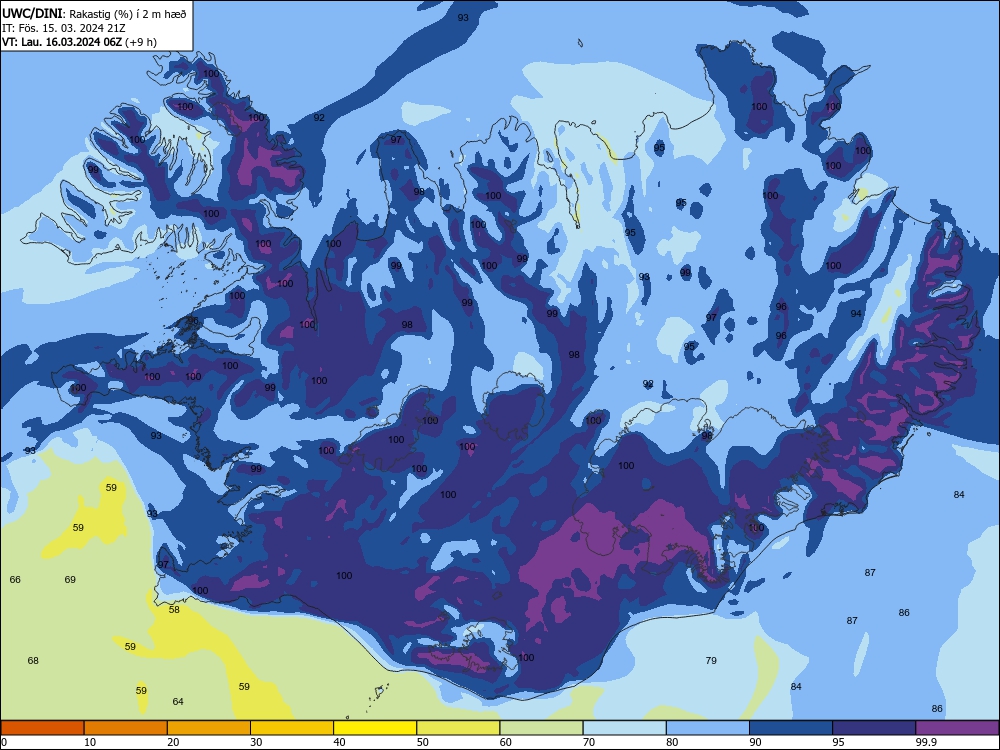1000x750 pixels.
Task: Click the 'VT: Lau. 16.03.2024 06Z (+9 h)' line
Action: (x=80, y=42)
